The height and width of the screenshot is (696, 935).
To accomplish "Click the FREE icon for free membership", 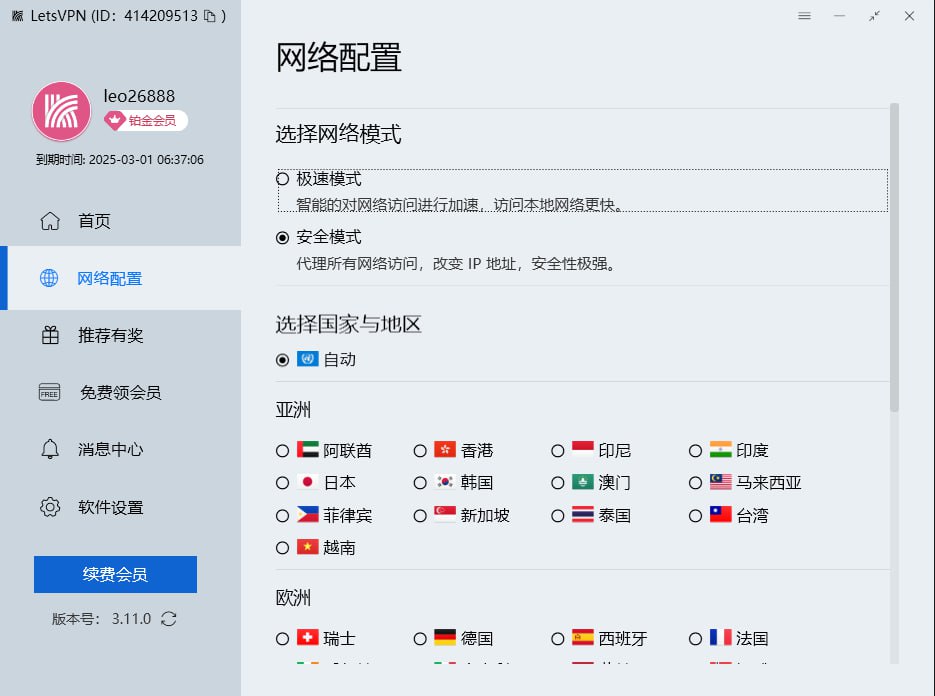I will [50, 392].
